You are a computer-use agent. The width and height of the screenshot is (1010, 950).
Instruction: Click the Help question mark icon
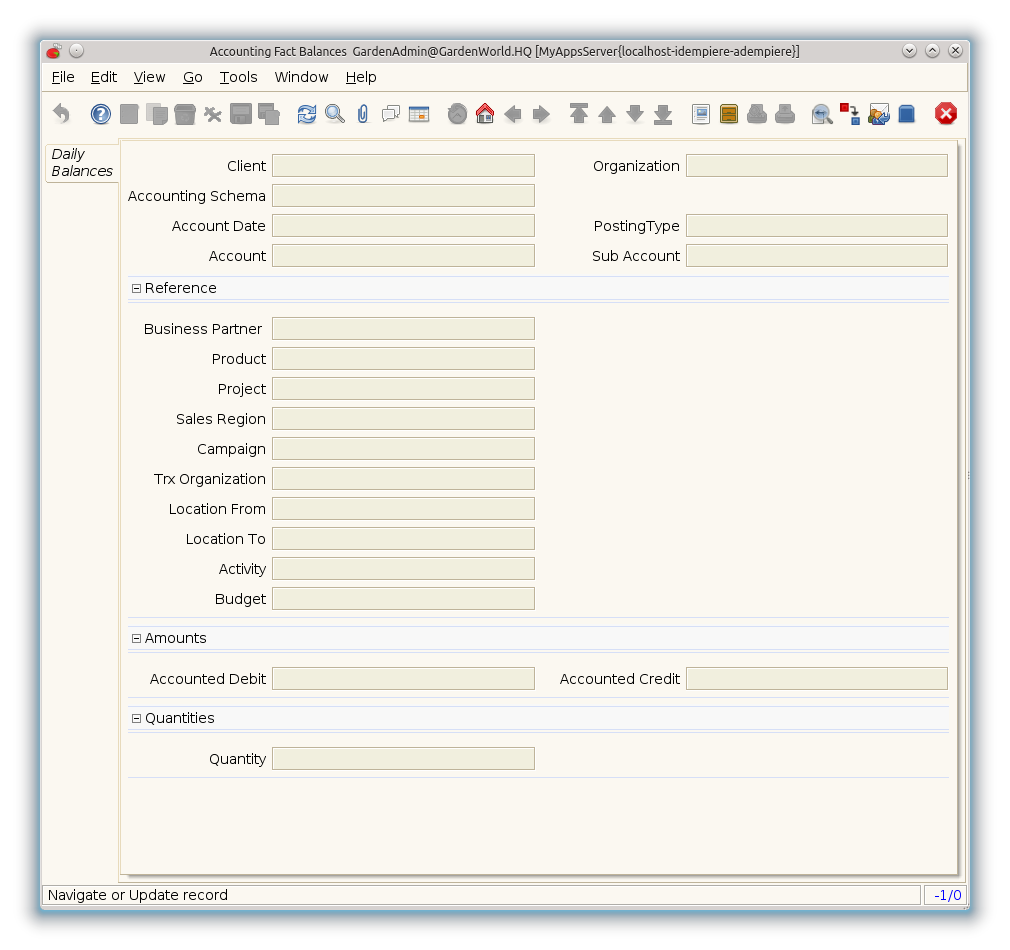(x=101, y=114)
